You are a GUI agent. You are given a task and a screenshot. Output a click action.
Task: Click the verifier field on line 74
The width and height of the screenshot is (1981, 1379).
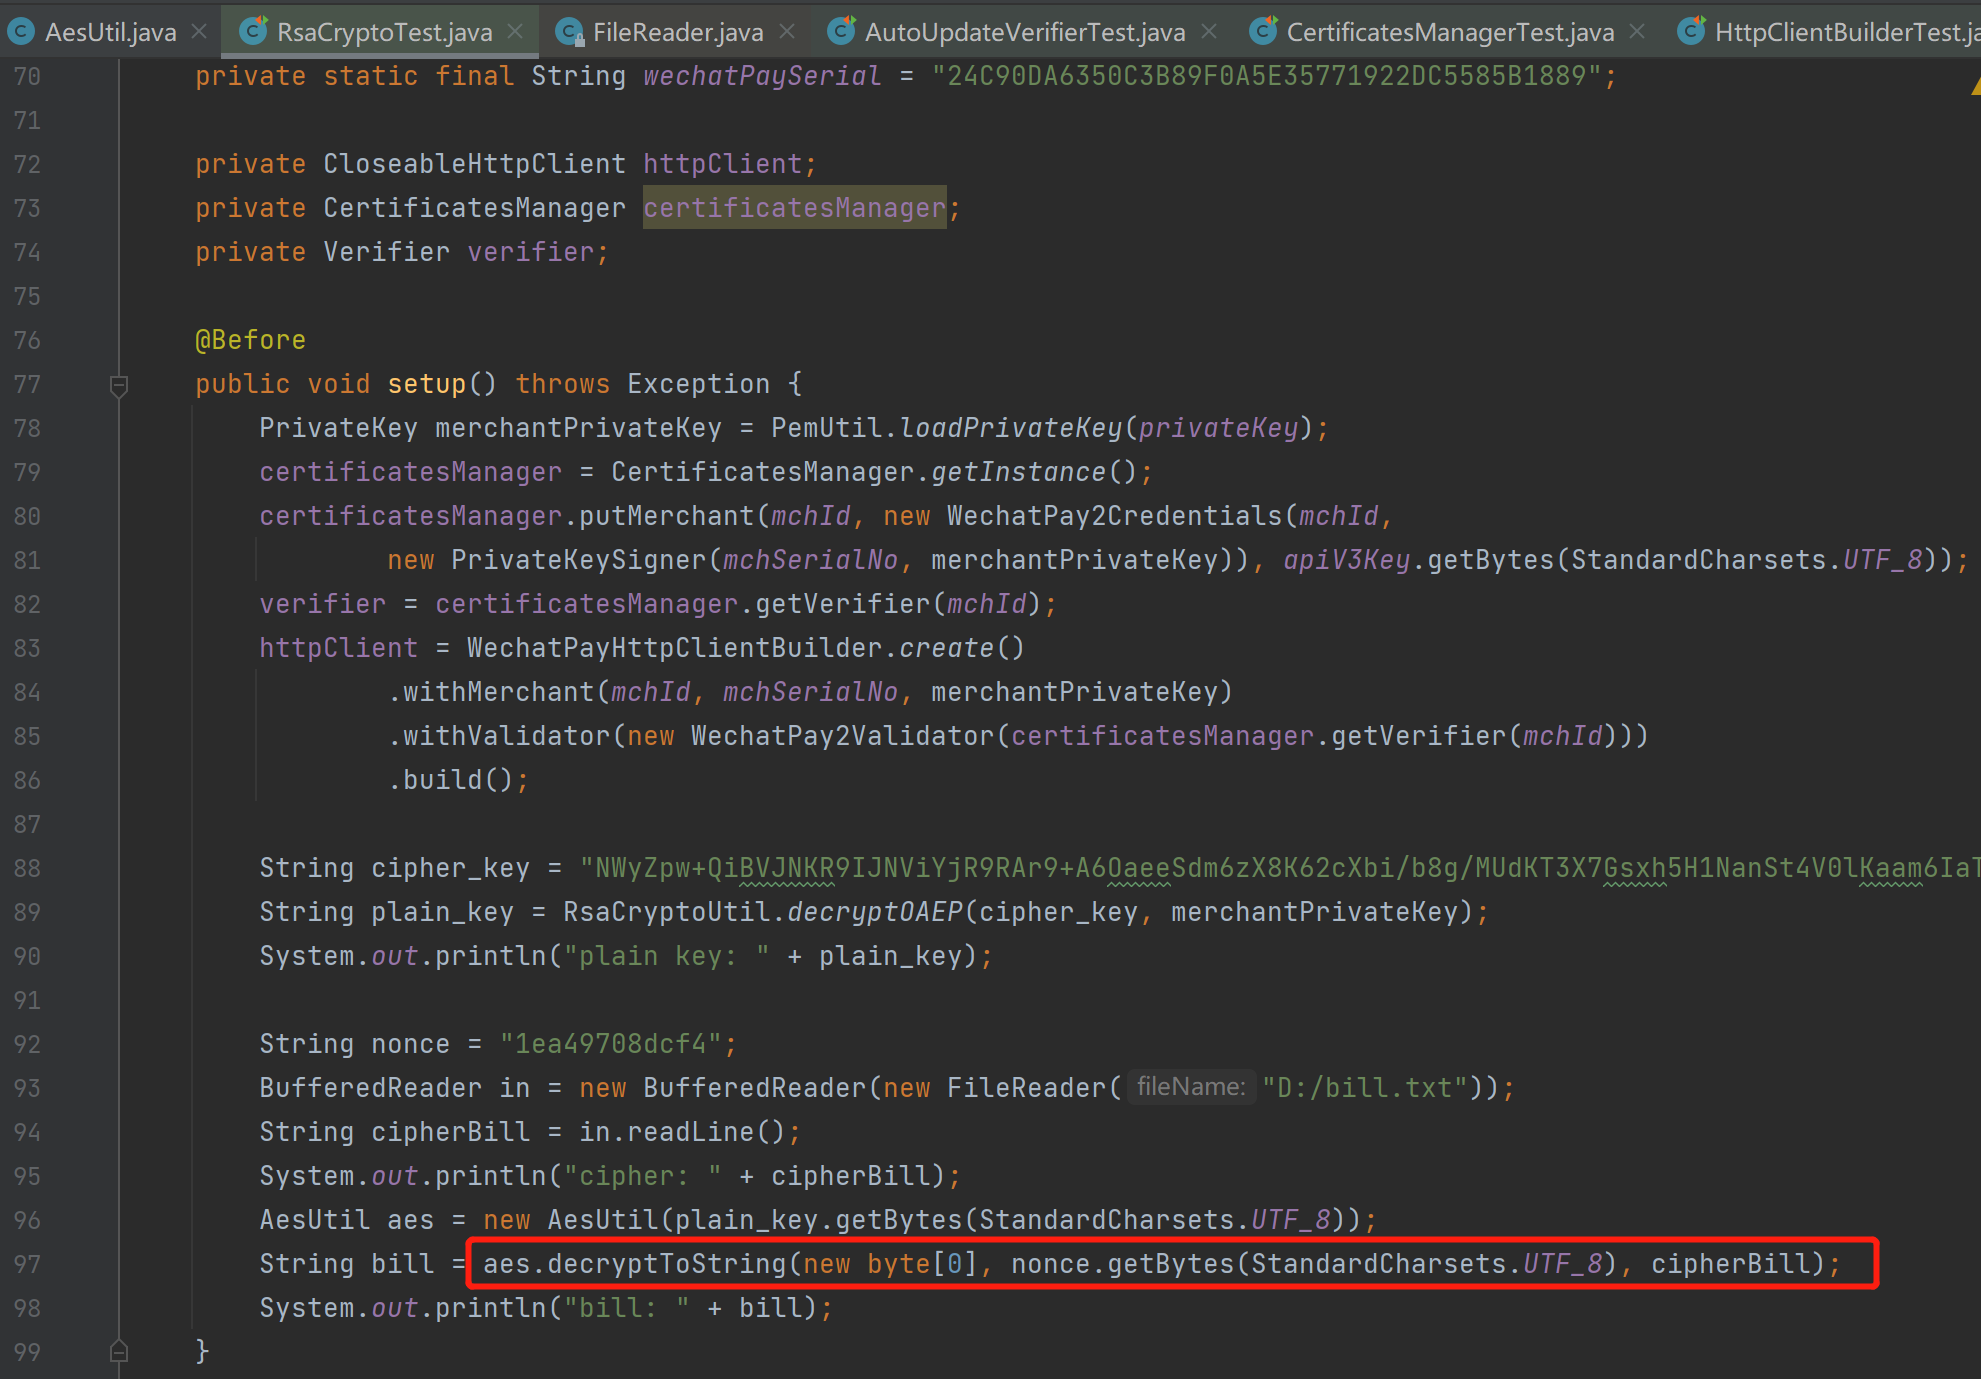tap(530, 252)
